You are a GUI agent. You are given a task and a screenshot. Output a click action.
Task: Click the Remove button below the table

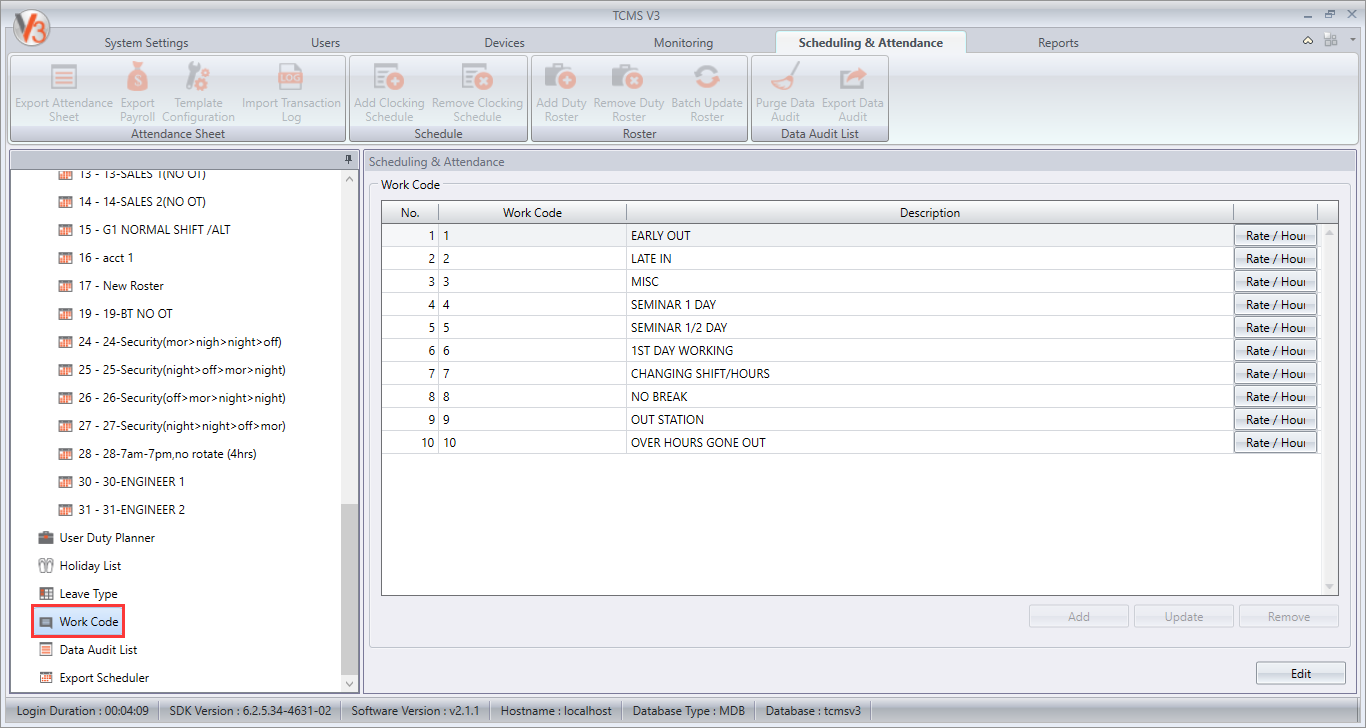pos(1289,616)
